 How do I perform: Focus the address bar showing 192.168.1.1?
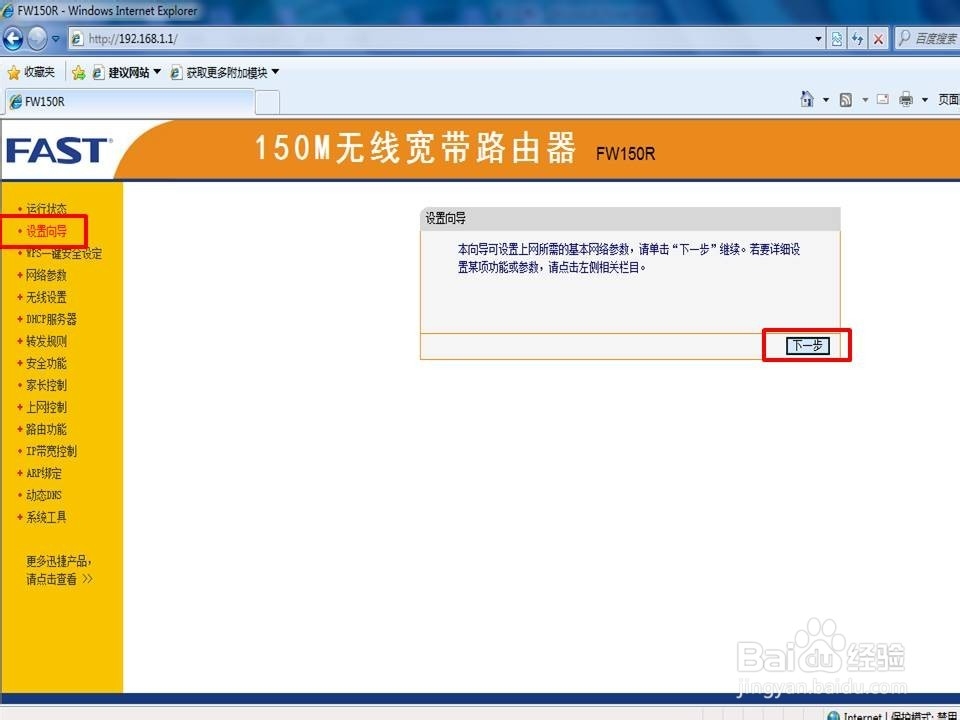[x=446, y=39]
